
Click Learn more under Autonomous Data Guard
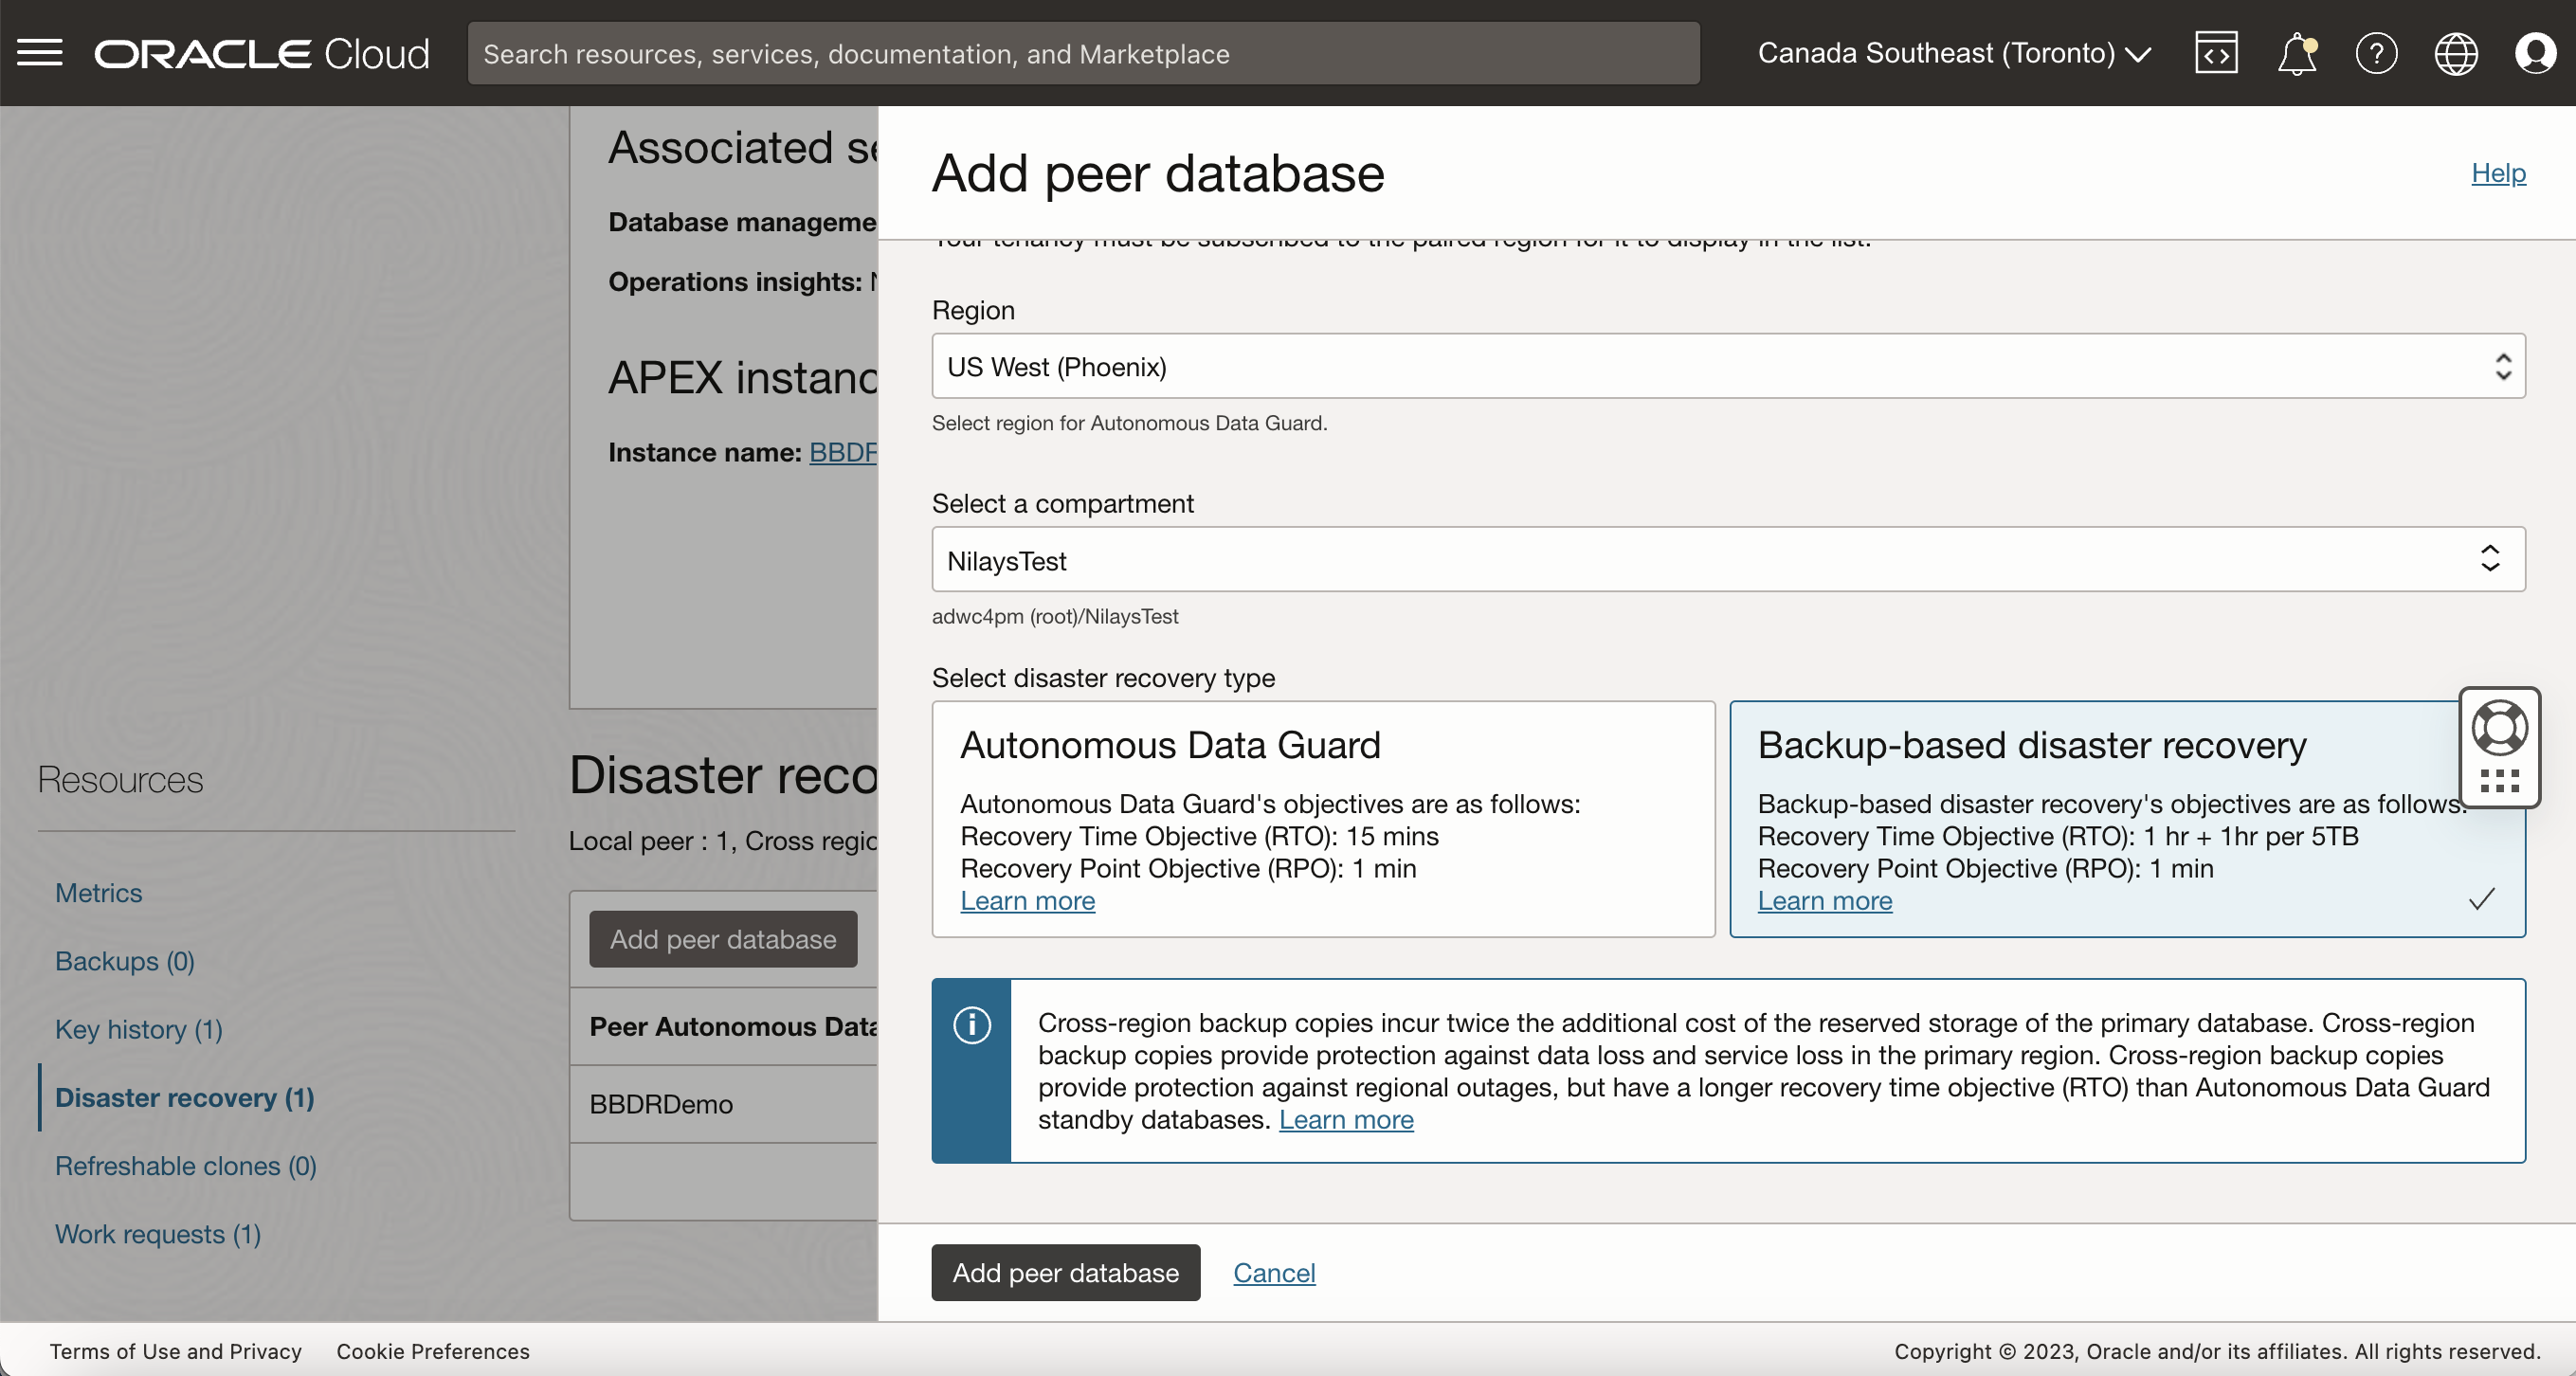1027,901
